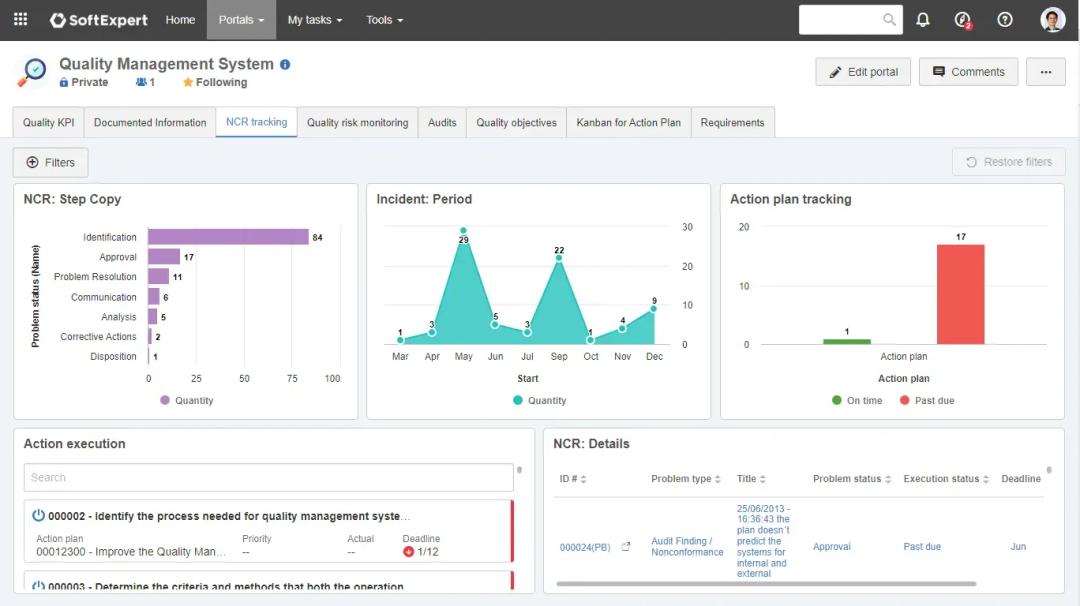The width and height of the screenshot is (1080, 606).
Task: Expand the Portals dropdown menu
Action: 241,20
